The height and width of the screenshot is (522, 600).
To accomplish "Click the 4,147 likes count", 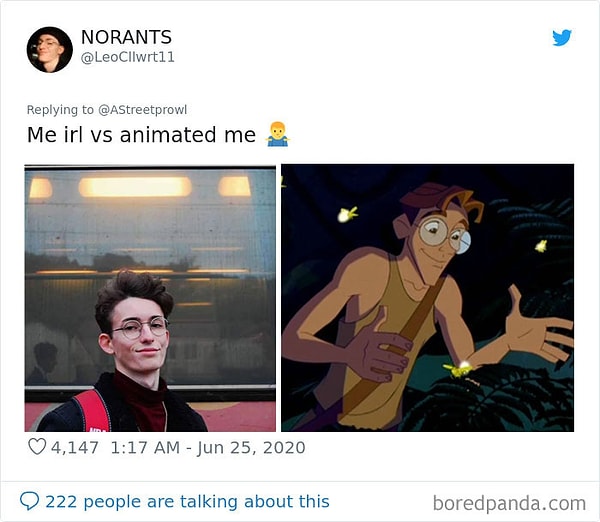I will (x=76, y=447).
